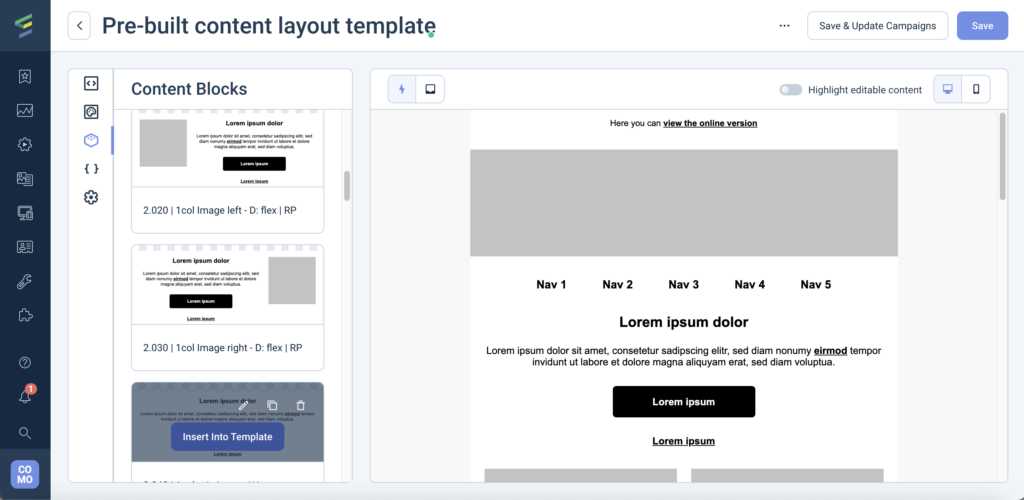Open the curly braces variables tab

(x=91, y=168)
